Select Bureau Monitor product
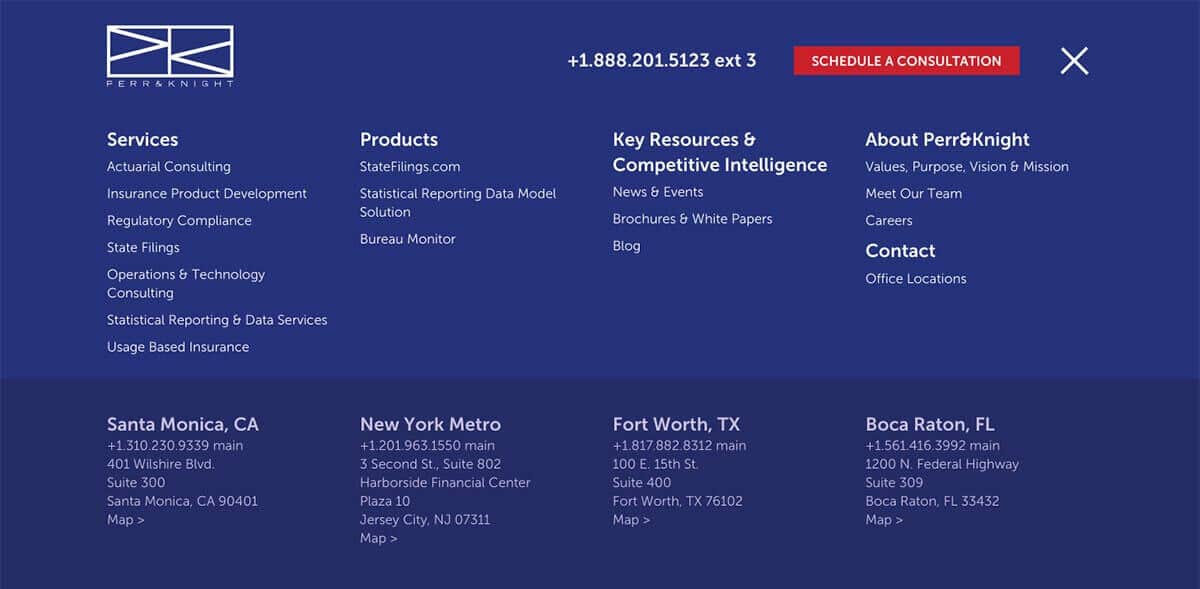The height and width of the screenshot is (589, 1200). [x=407, y=239]
